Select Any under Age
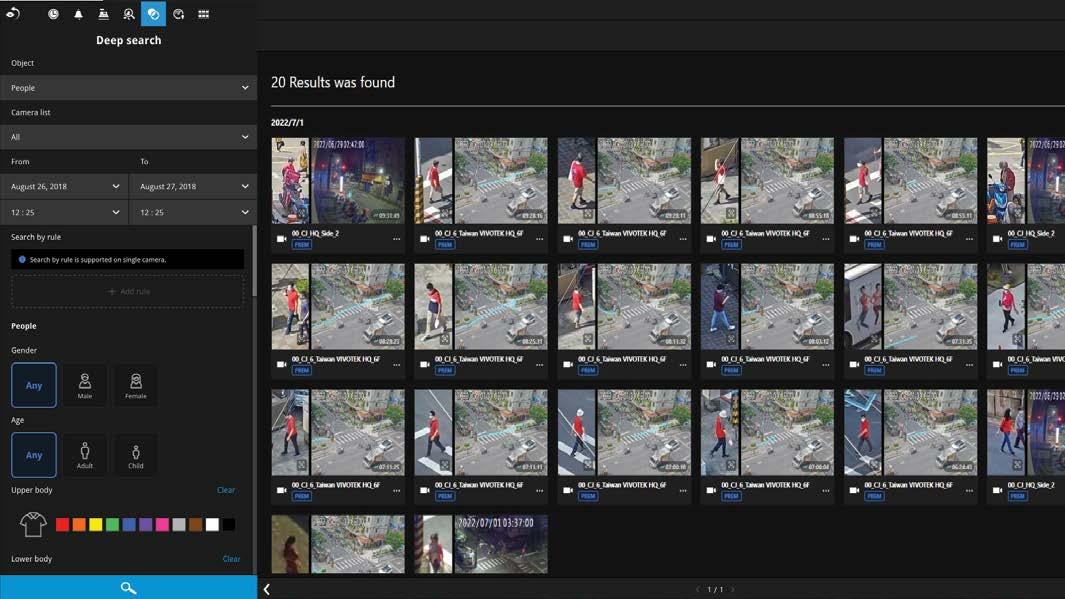The height and width of the screenshot is (599, 1065). pyautogui.click(x=34, y=455)
